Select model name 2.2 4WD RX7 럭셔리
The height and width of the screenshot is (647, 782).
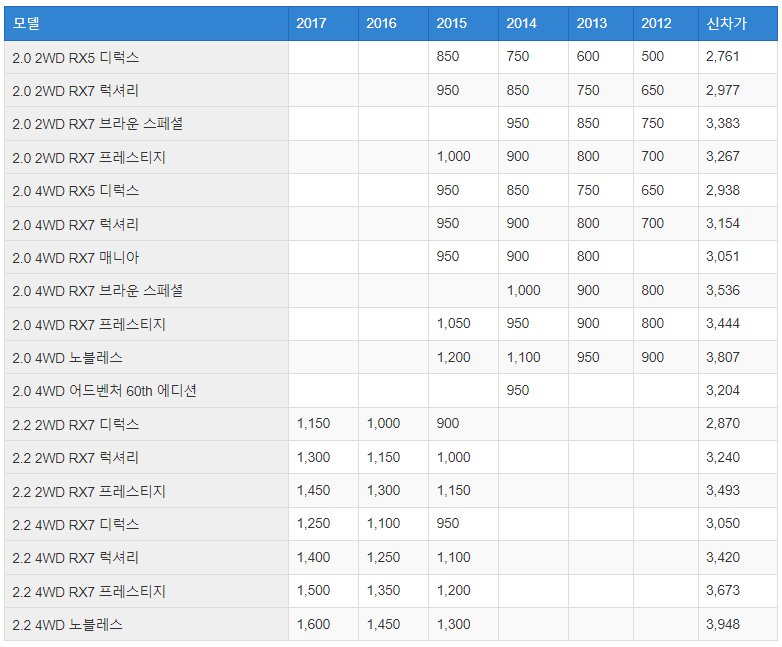pos(75,557)
